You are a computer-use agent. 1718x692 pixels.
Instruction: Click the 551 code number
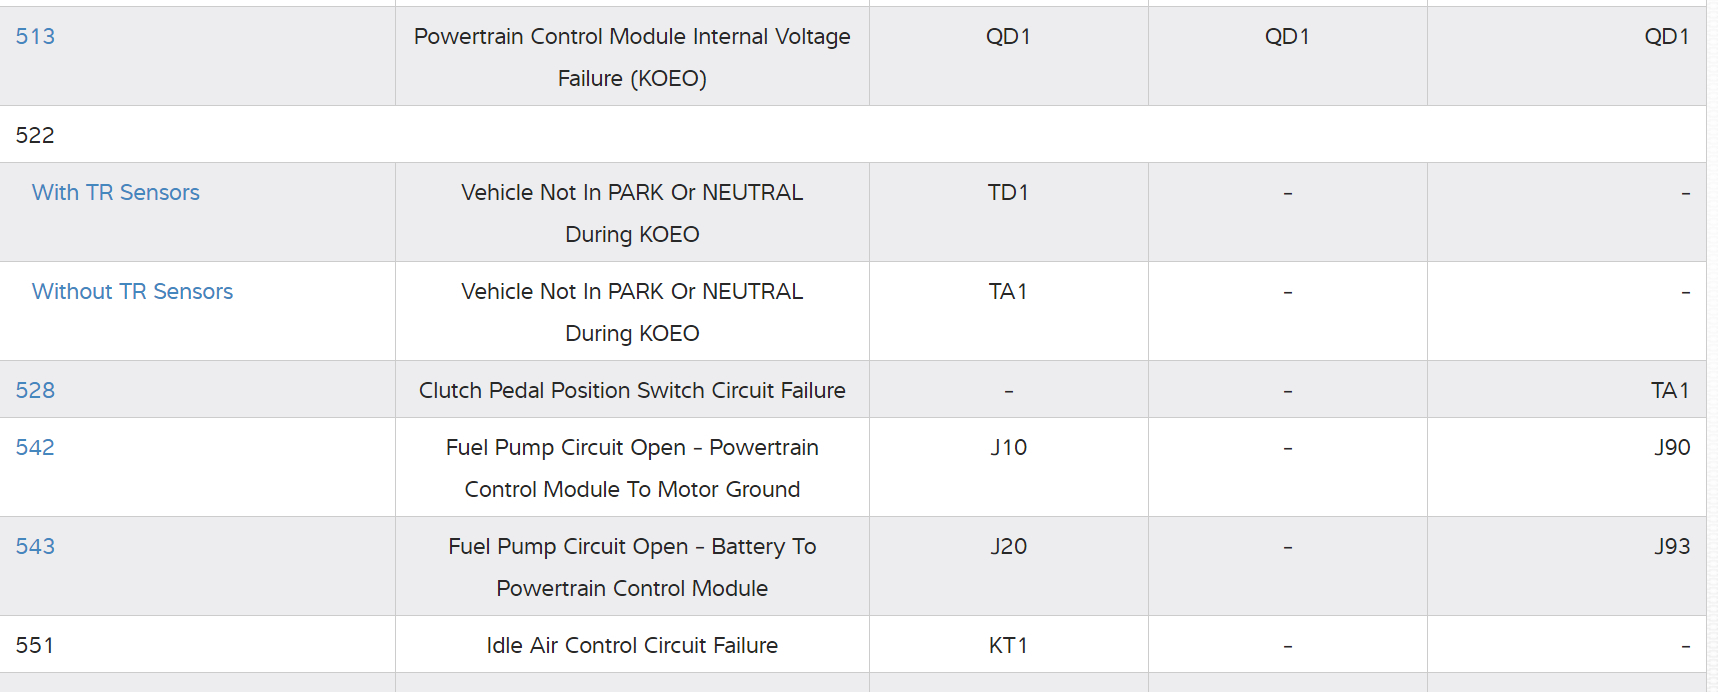click(35, 646)
